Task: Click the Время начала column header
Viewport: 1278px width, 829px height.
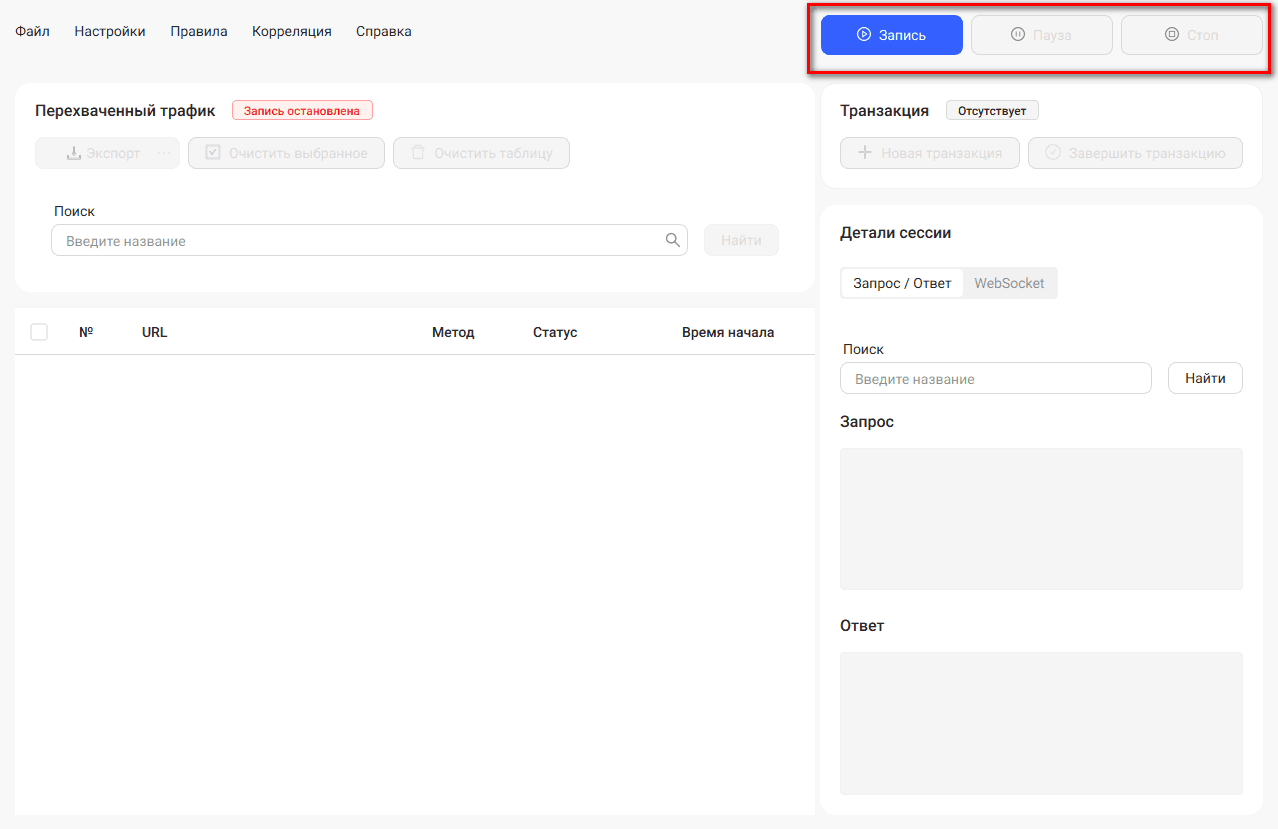Action: tap(728, 332)
